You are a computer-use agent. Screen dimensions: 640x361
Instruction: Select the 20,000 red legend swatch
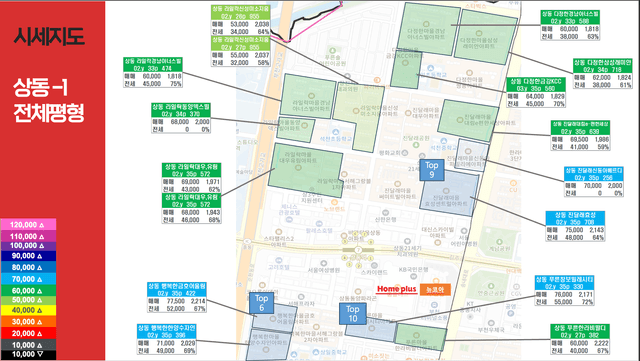pos(28,333)
